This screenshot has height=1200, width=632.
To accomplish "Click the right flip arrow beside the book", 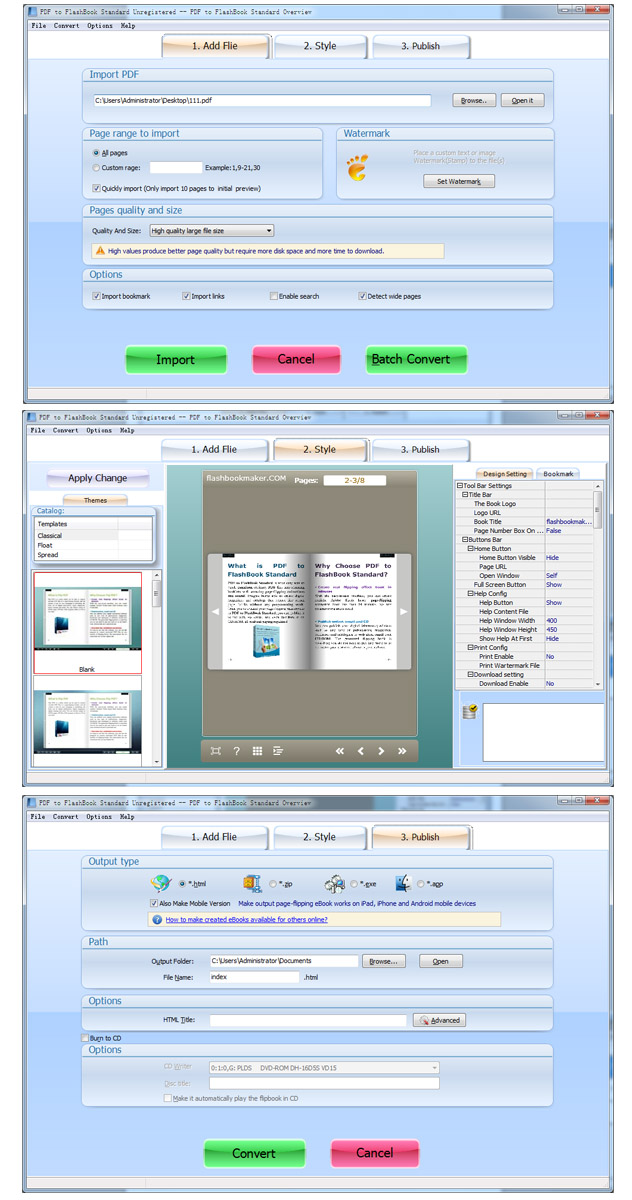I will 404,611.
